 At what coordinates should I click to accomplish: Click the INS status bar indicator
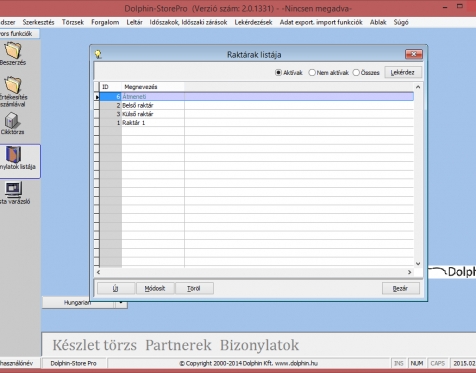point(399,363)
